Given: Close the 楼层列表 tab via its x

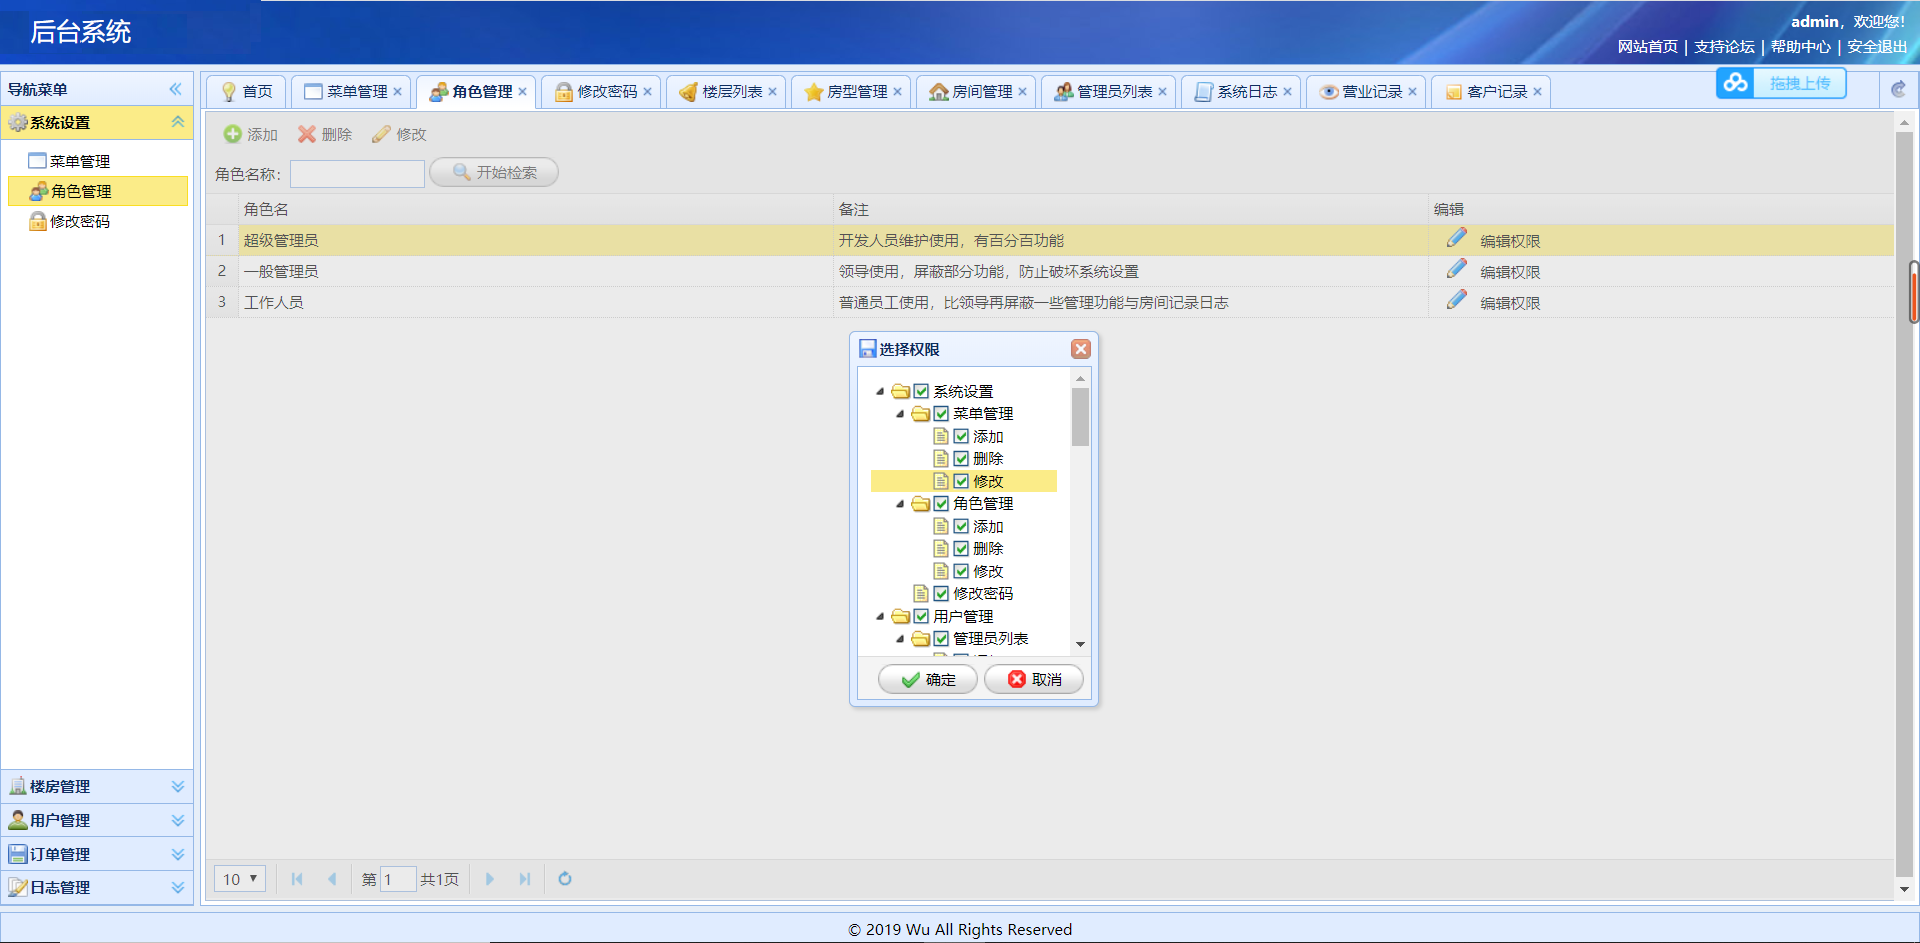Looking at the screenshot, I should coord(772,91).
